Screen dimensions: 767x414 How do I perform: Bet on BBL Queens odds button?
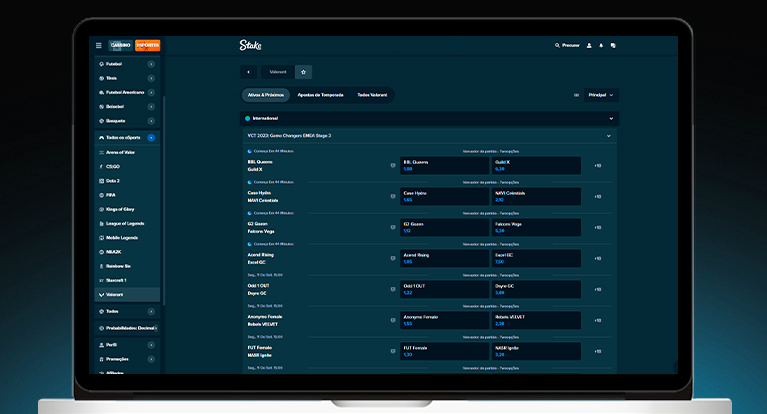[x=444, y=165]
